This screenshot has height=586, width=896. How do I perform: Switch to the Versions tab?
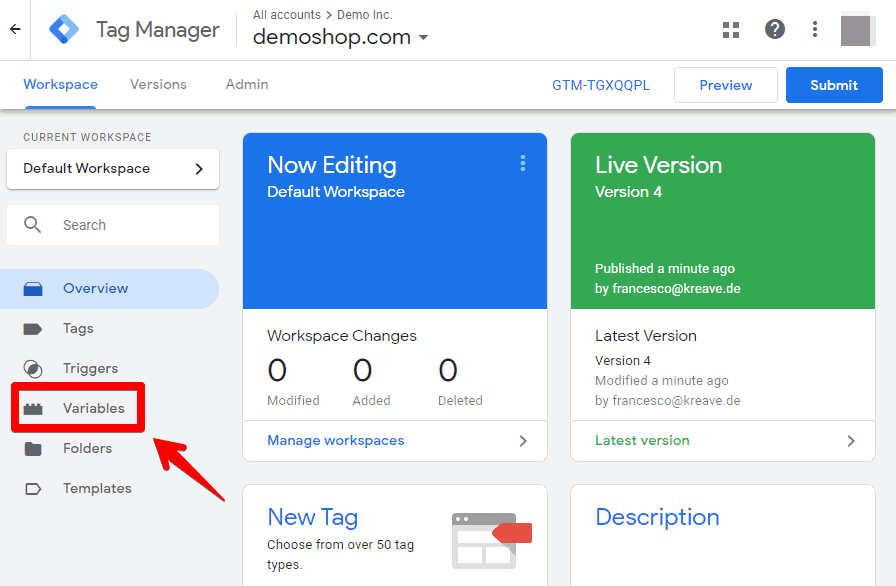(x=158, y=84)
